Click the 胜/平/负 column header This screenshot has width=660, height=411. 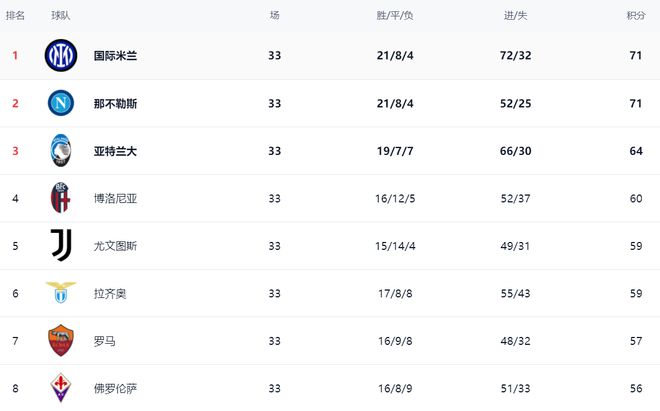(x=395, y=15)
